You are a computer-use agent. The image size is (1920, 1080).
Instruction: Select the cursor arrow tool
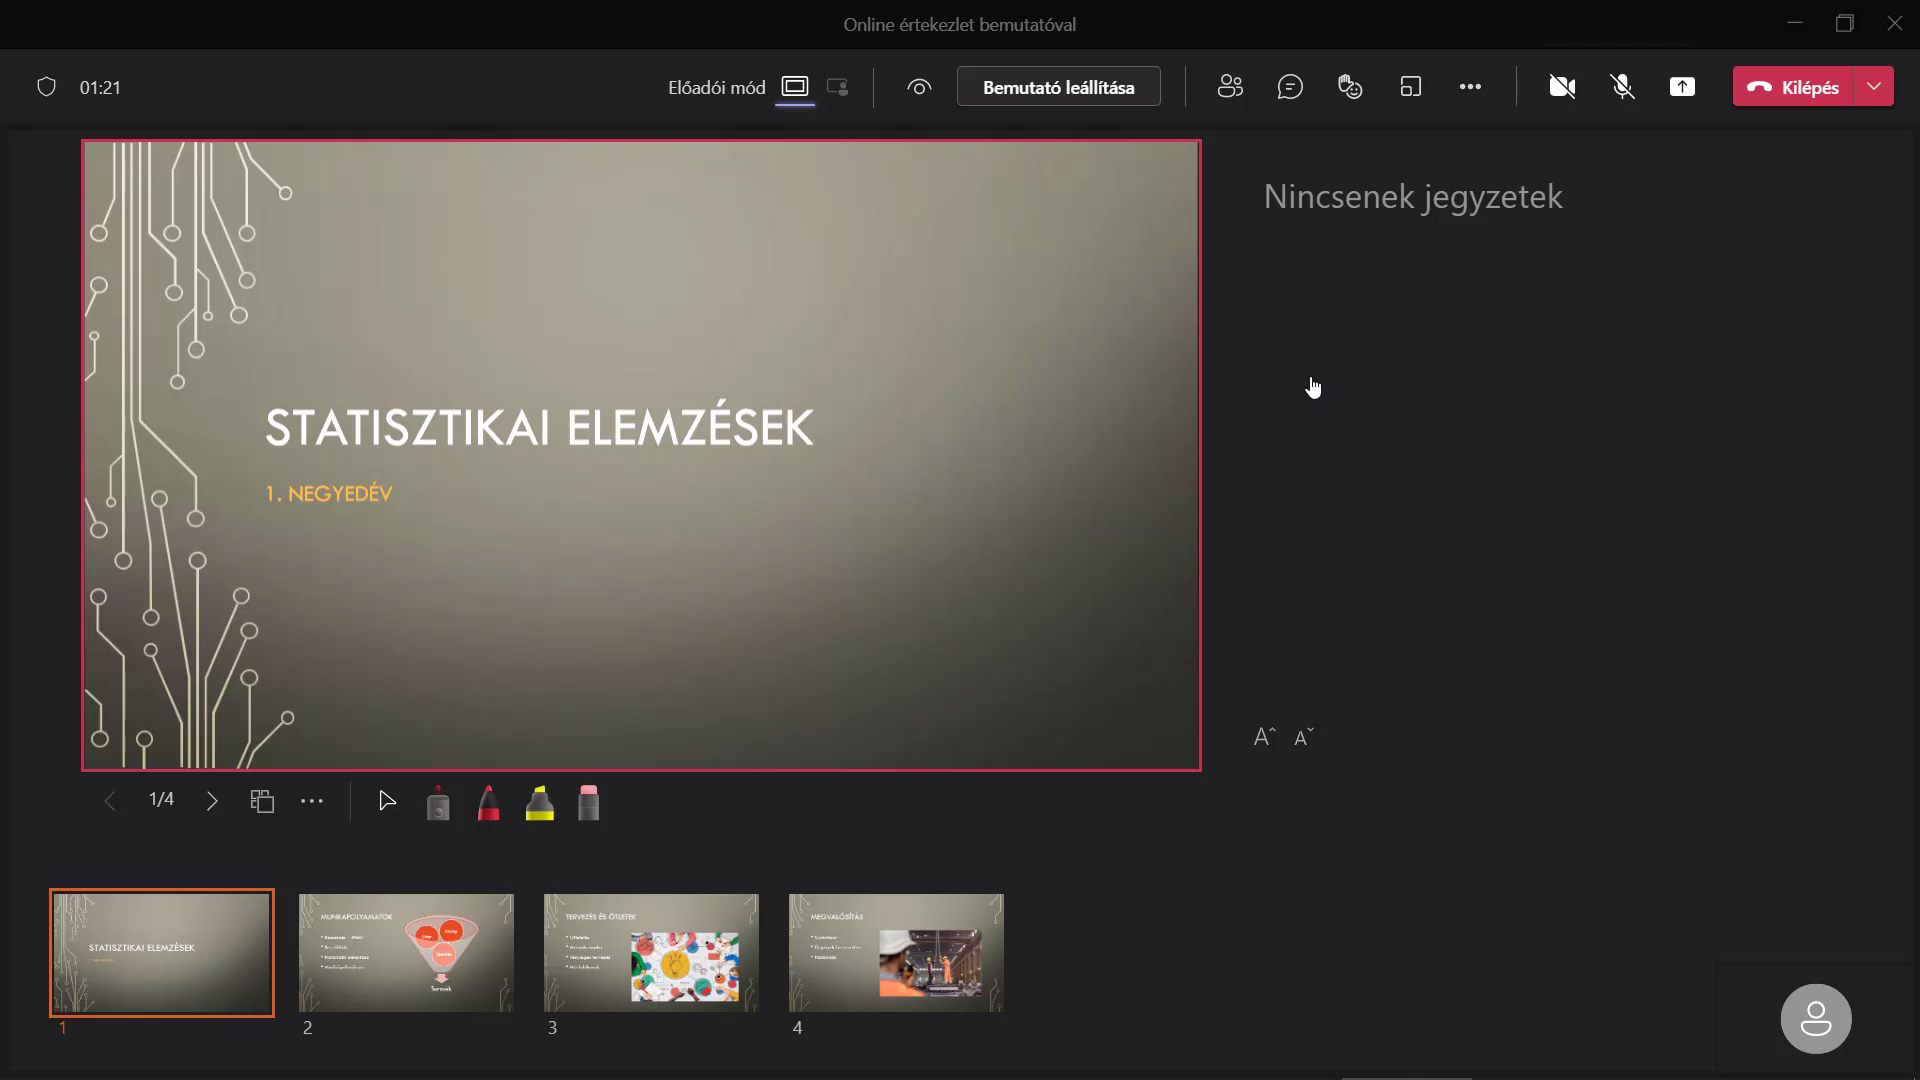click(x=387, y=801)
